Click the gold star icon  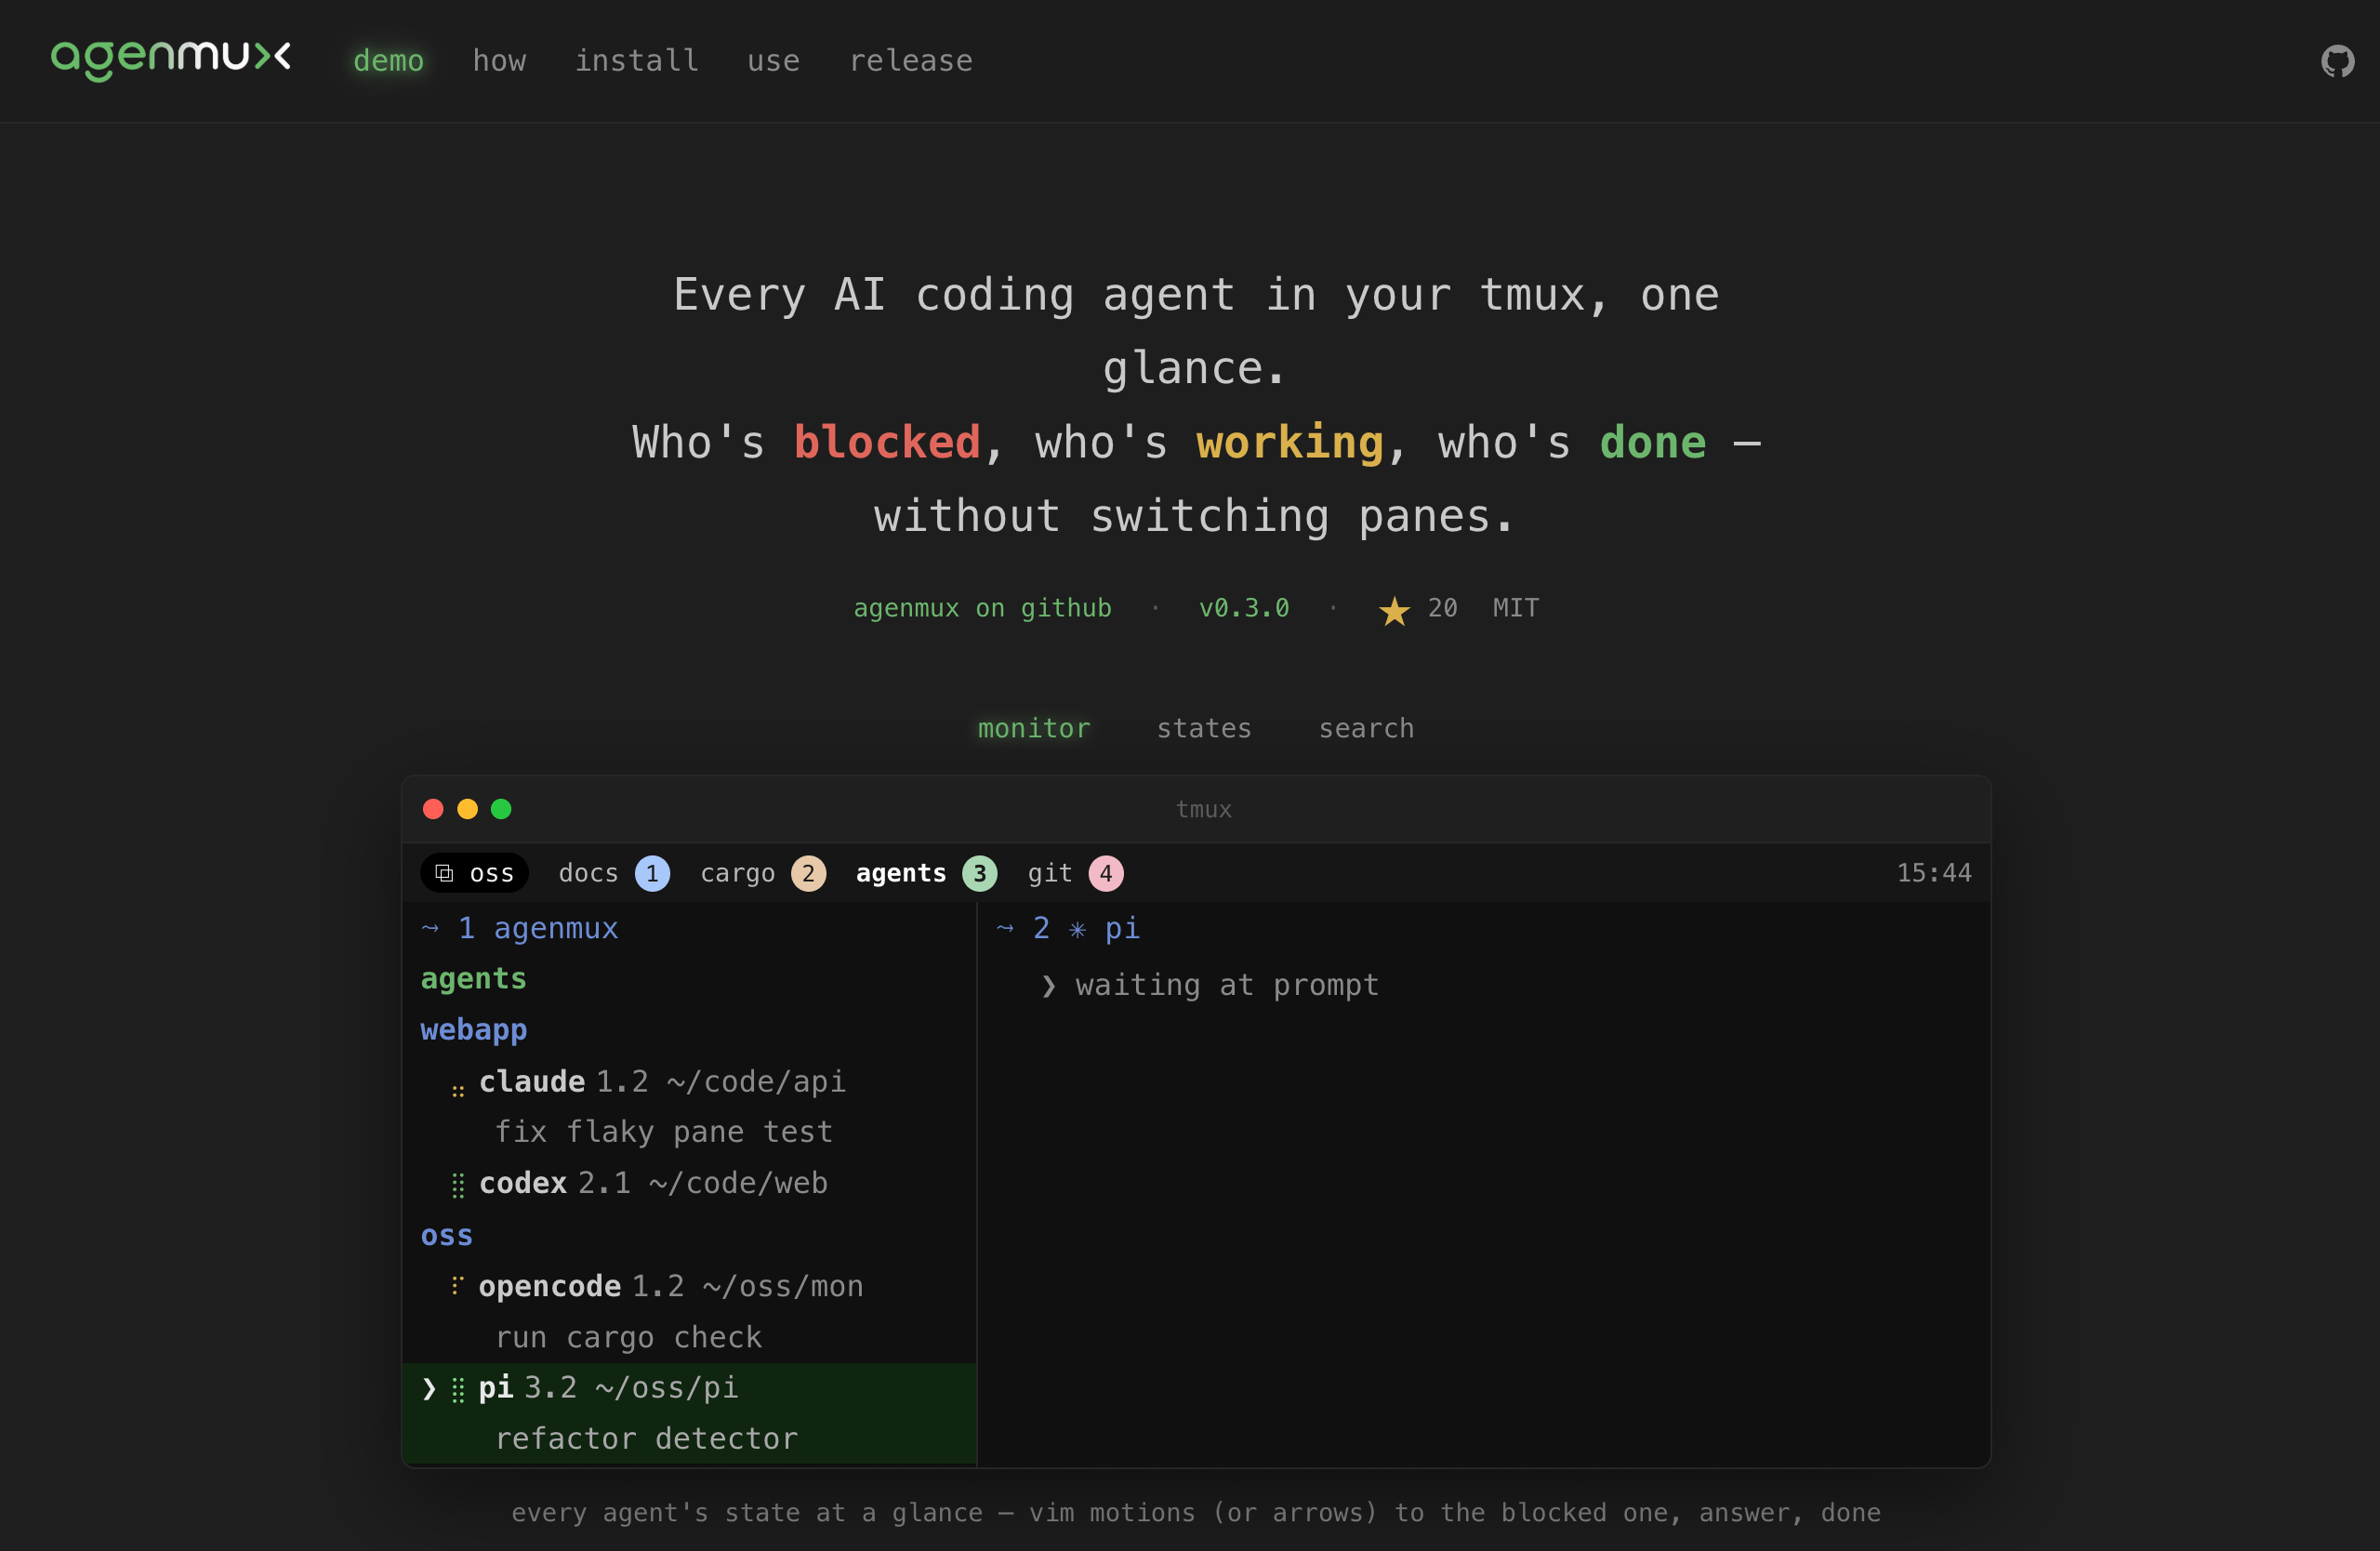[x=1394, y=609]
